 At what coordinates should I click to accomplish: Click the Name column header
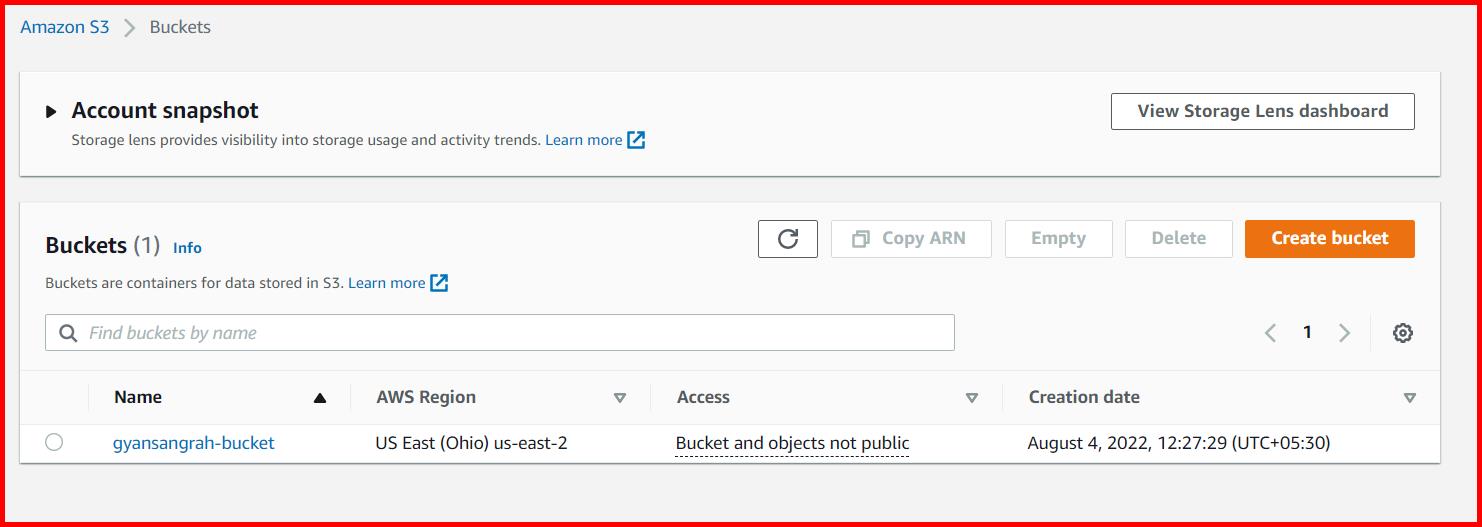(x=138, y=397)
